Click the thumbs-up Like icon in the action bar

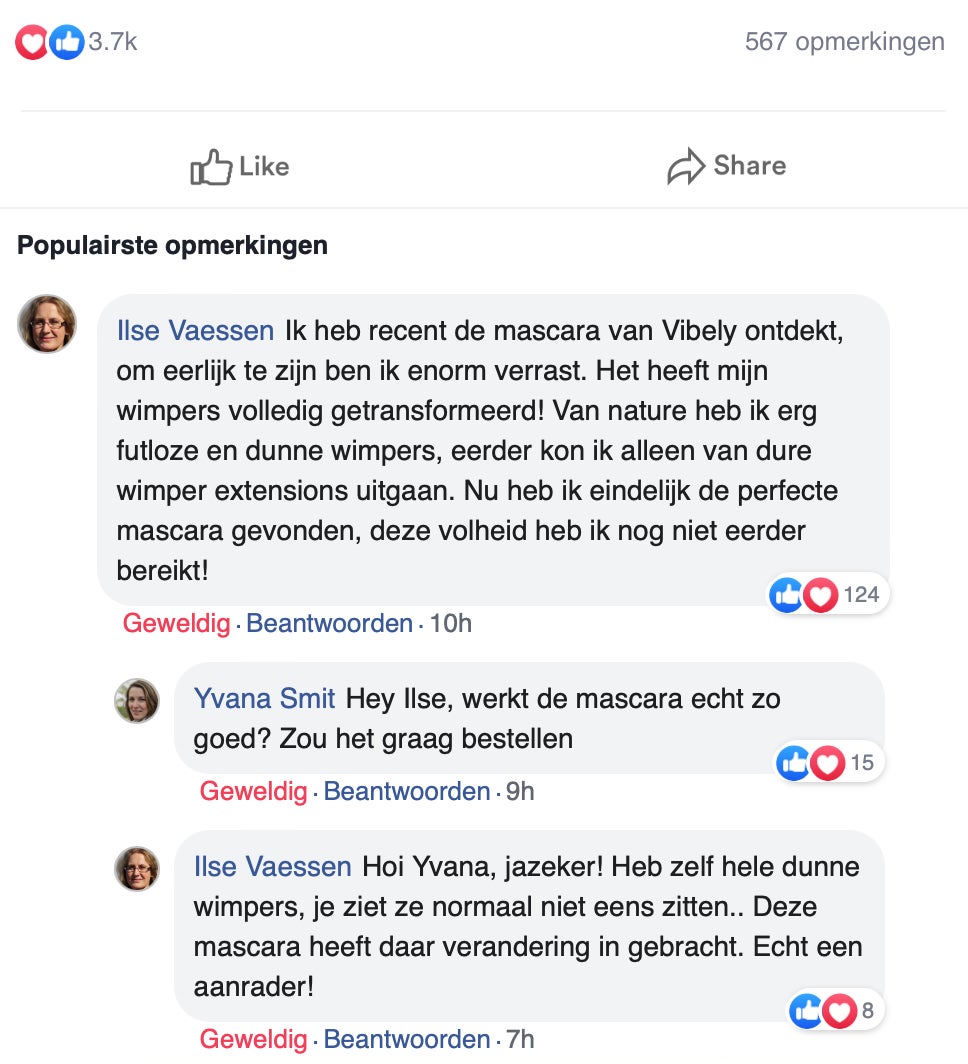(x=210, y=167)
